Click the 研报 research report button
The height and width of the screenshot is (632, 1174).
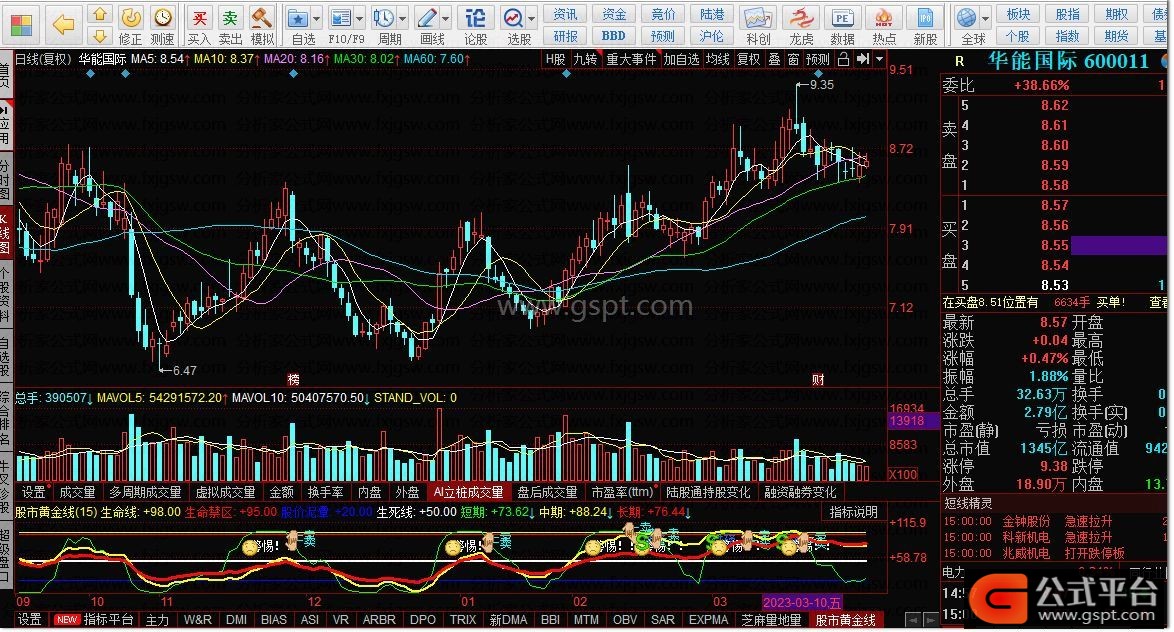point(565,35)
